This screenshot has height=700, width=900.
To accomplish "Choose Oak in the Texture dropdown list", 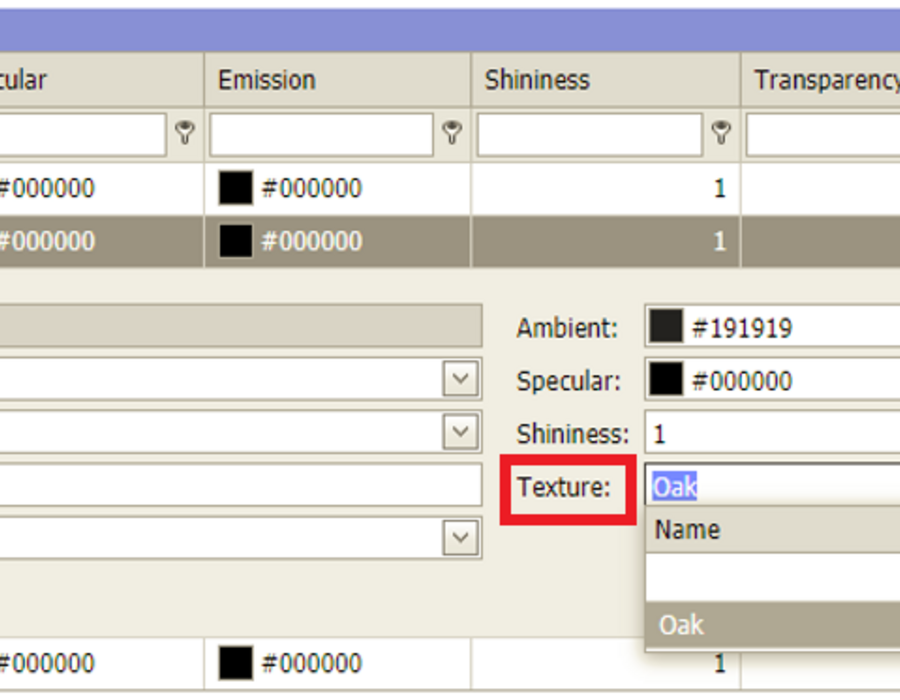I will point(773,625).
